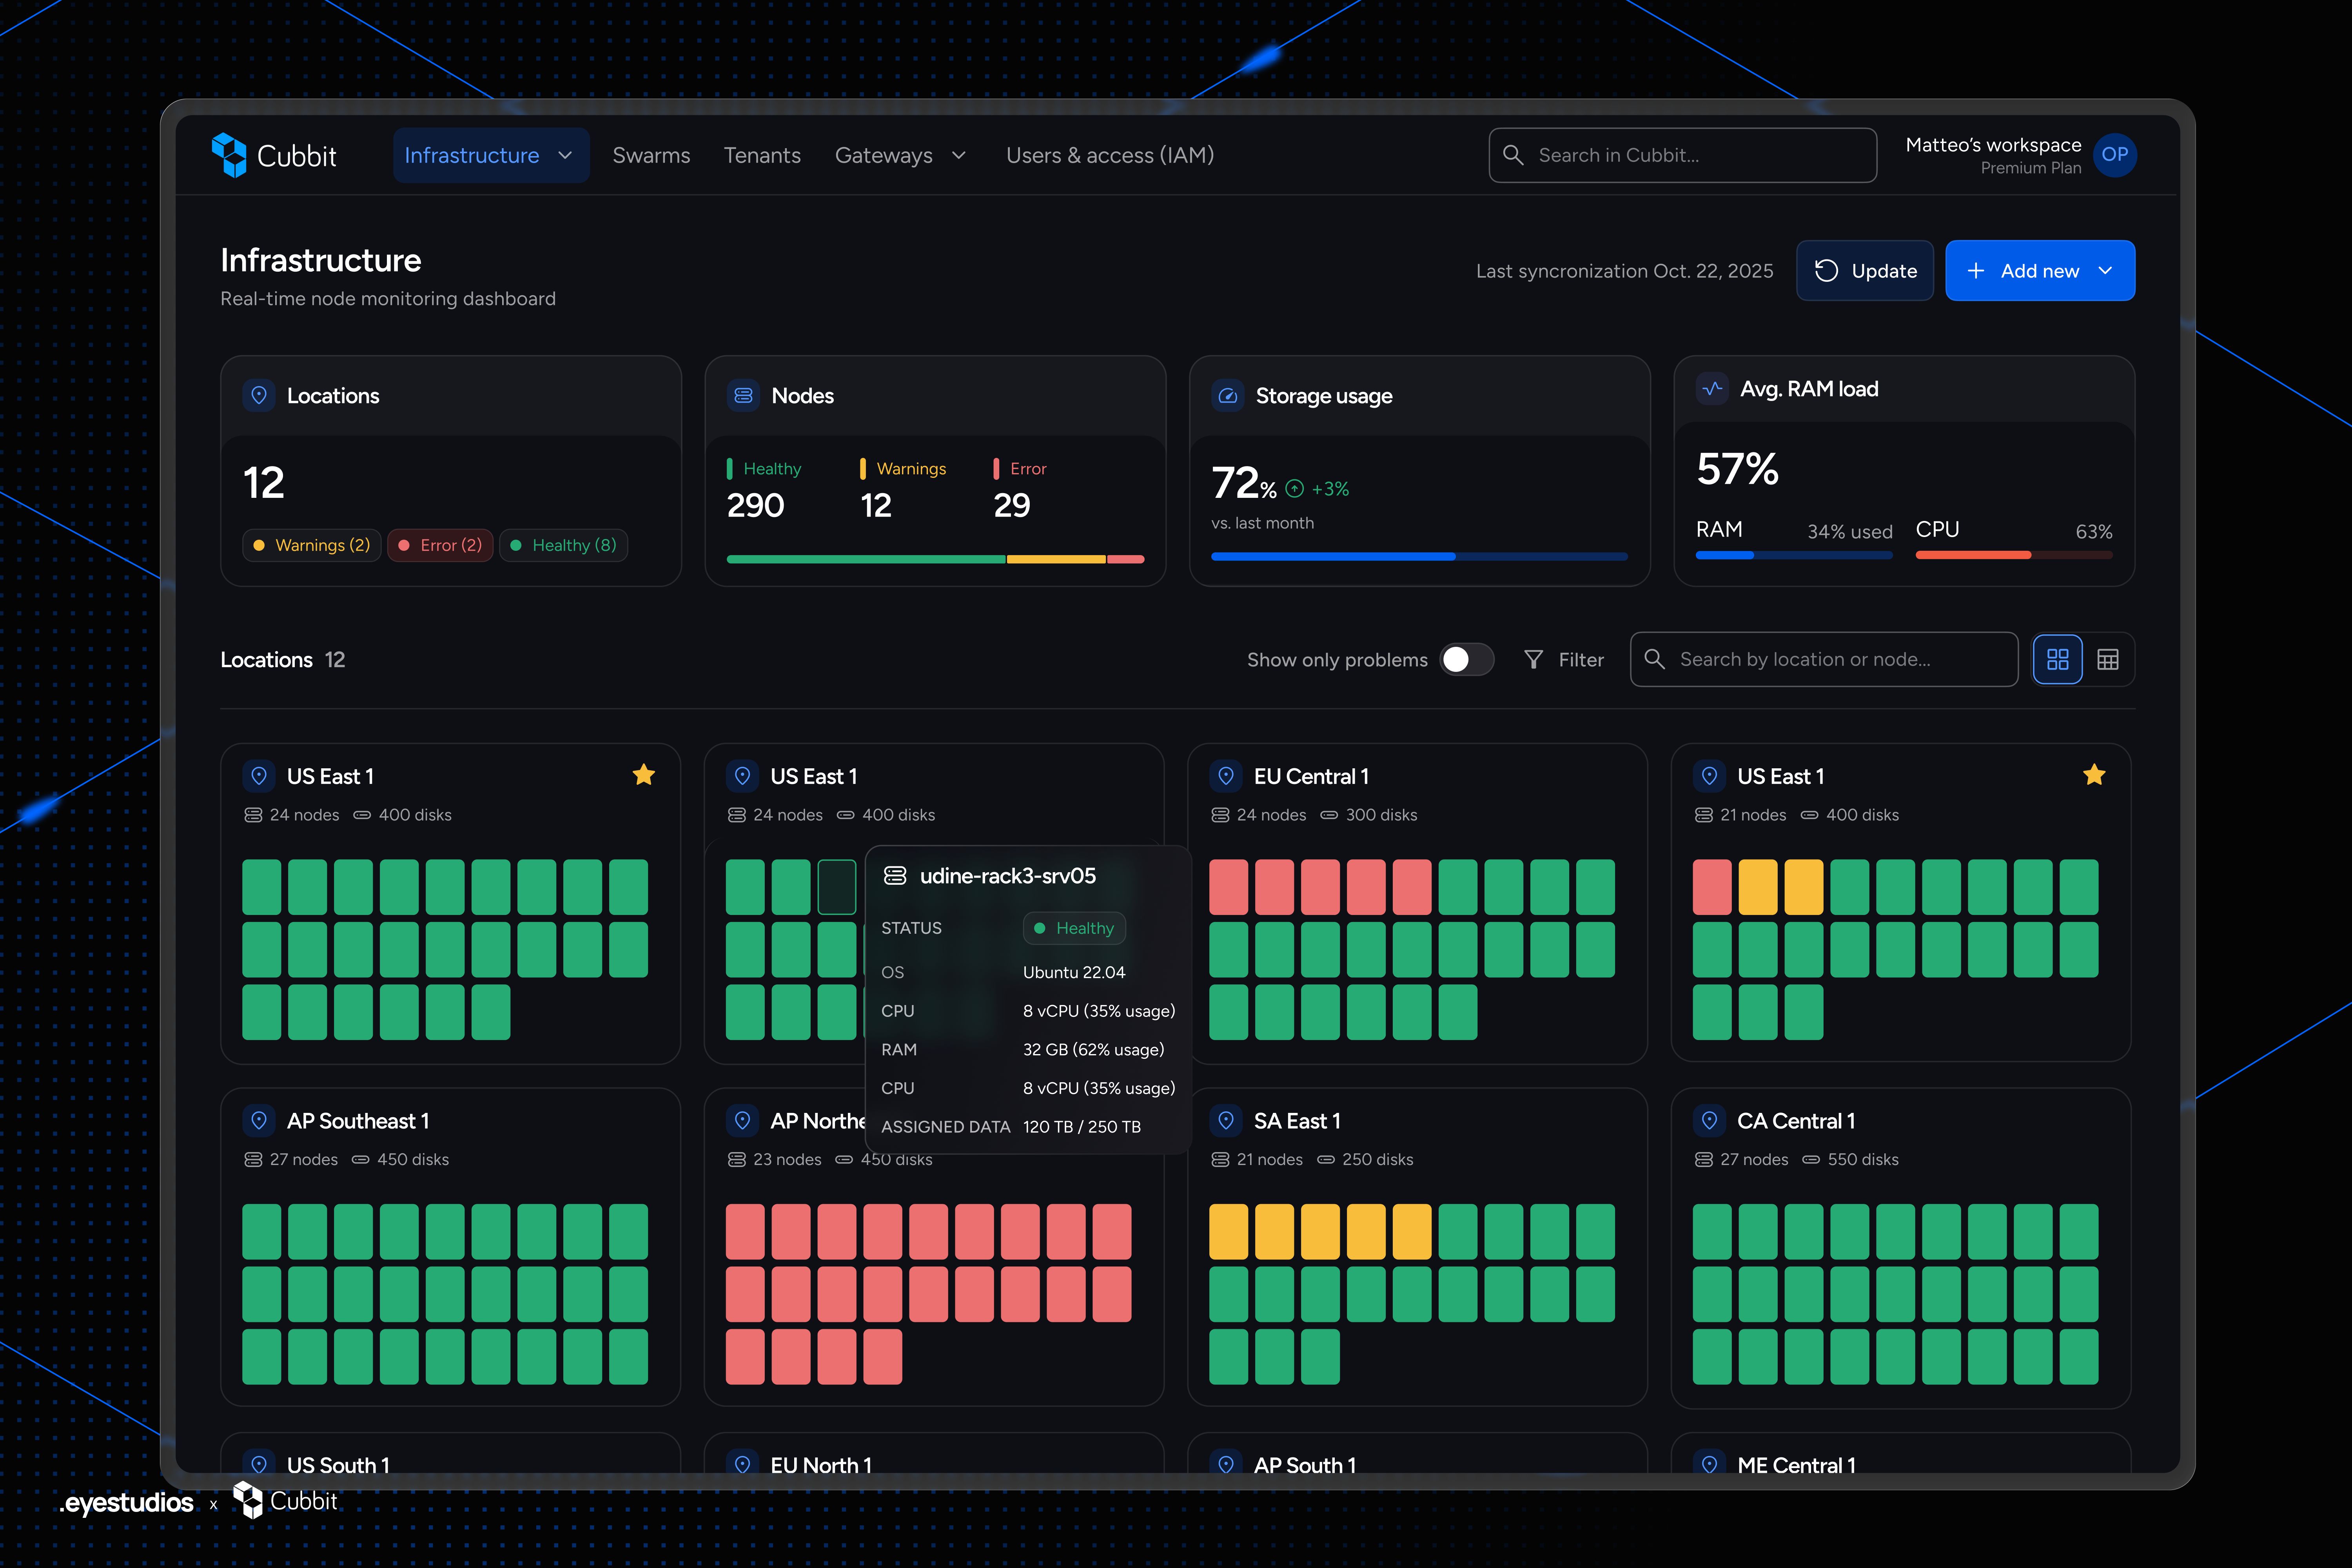Filter by Error (2) chip

[x=440, y=545]
